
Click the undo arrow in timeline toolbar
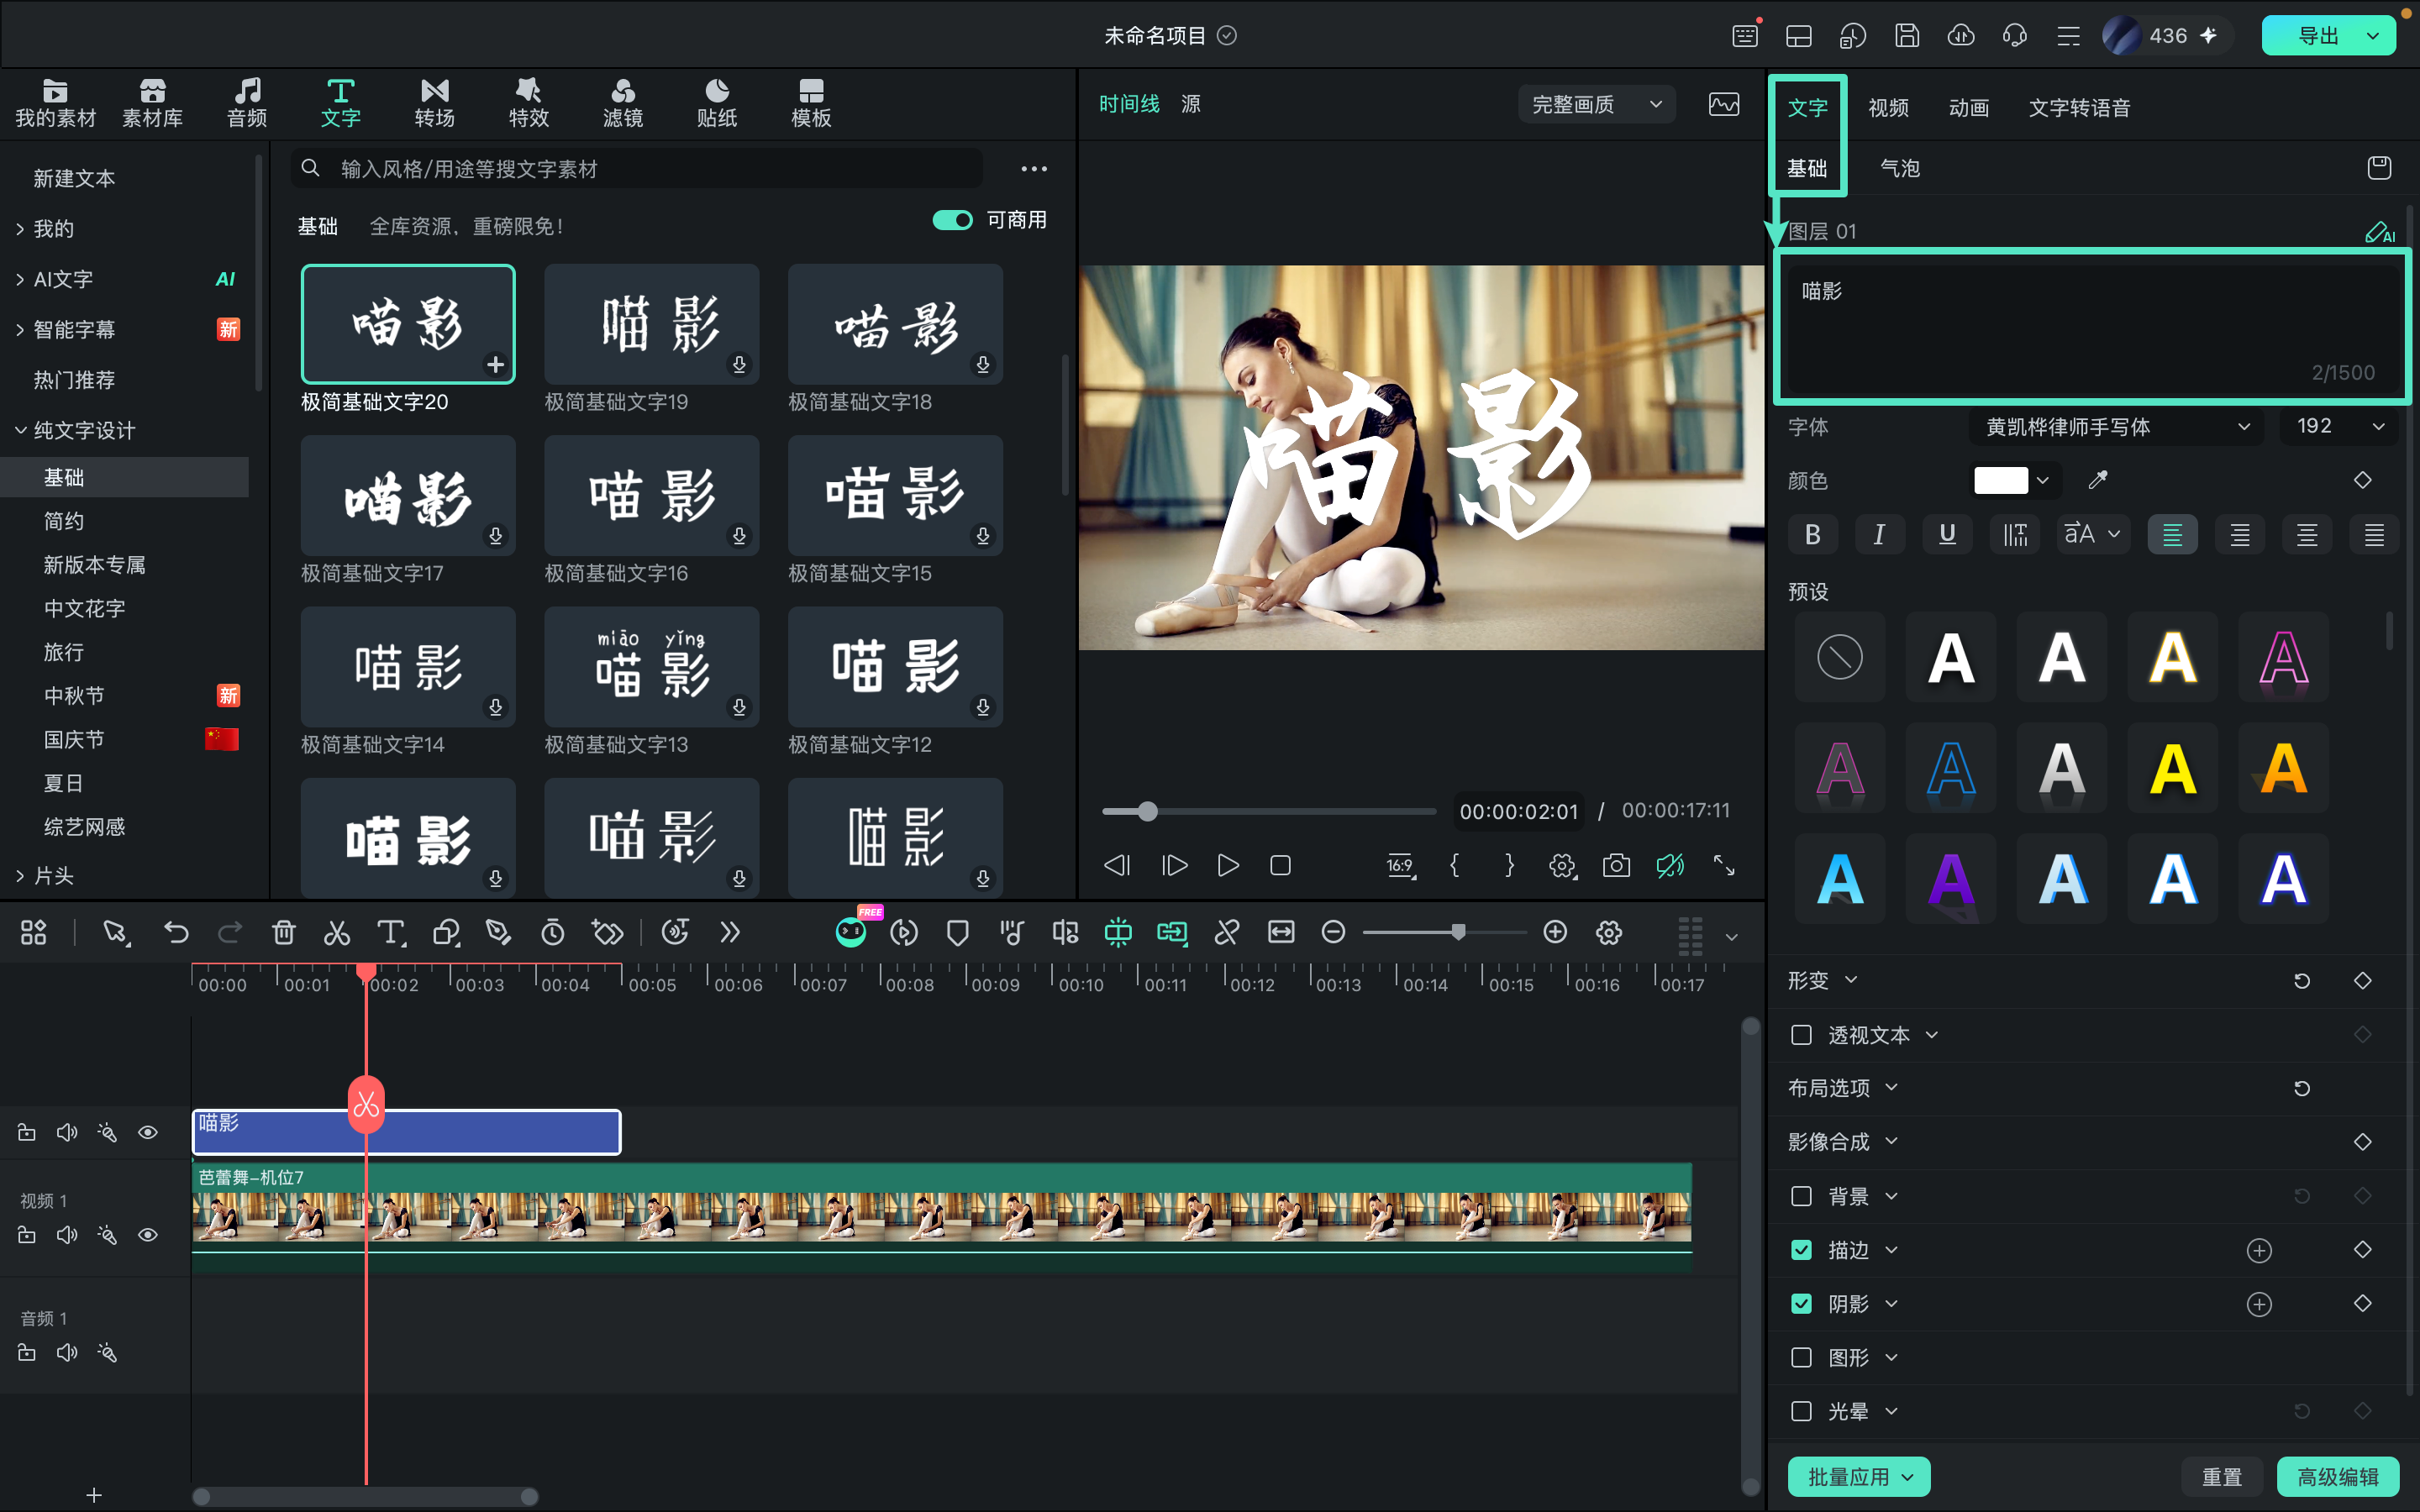coord(176,933)
